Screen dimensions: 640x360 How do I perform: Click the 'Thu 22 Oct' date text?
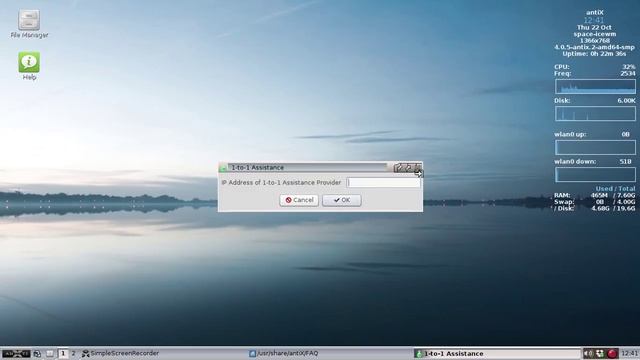point(594,27)
